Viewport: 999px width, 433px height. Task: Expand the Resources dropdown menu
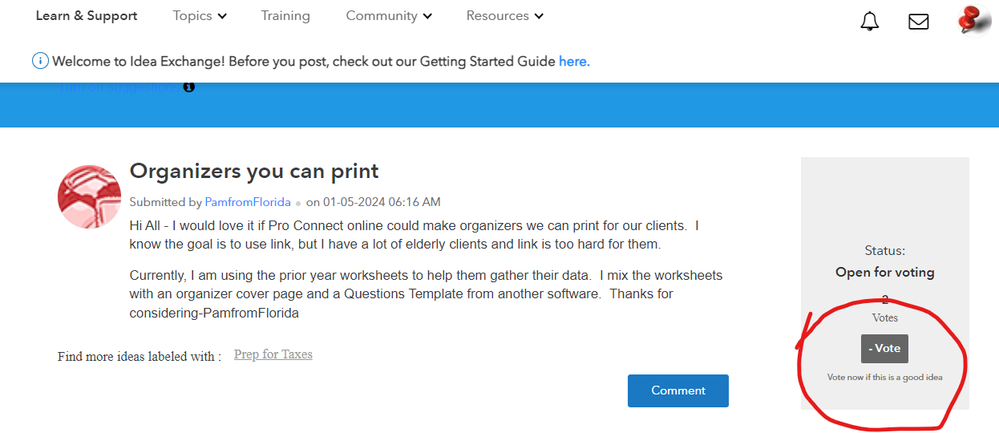(504, 16)
